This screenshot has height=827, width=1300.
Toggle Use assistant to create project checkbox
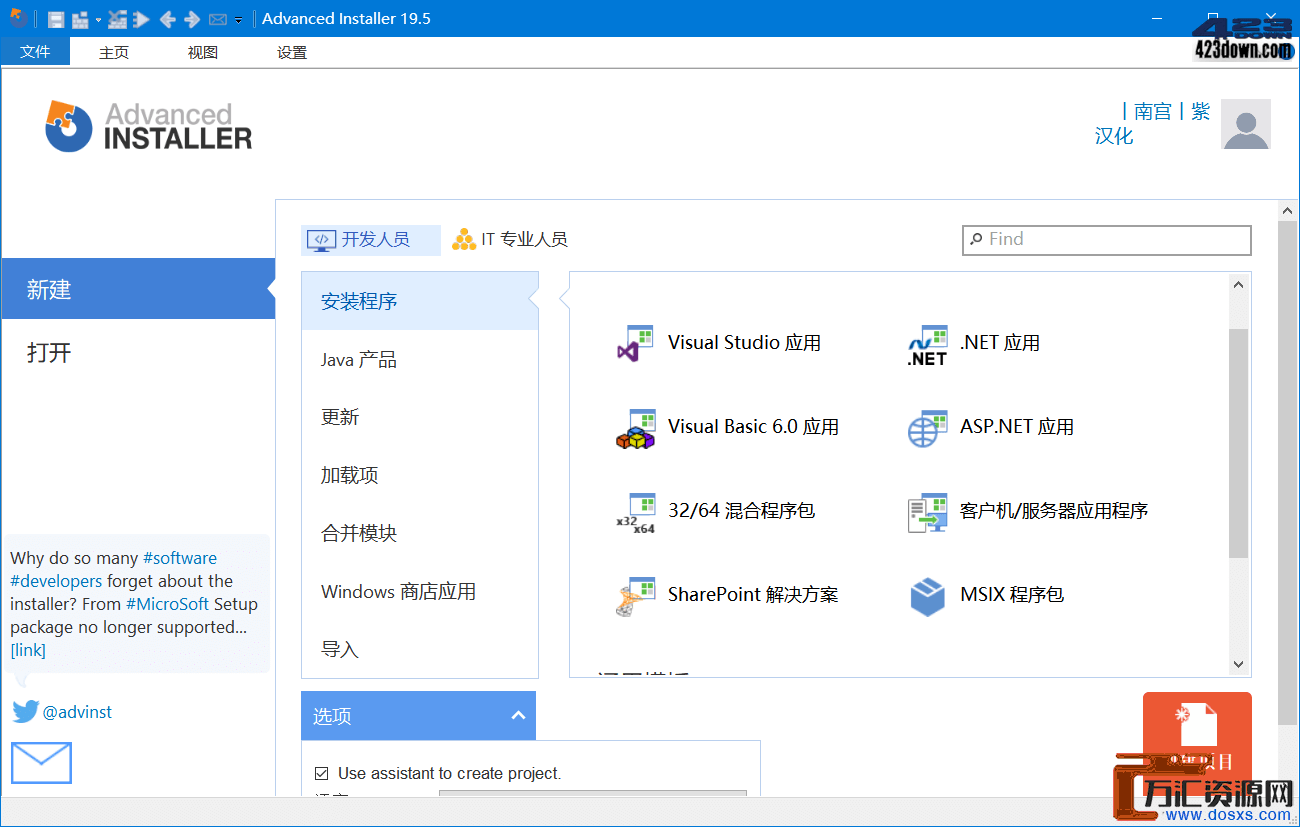tap(322, 773)
